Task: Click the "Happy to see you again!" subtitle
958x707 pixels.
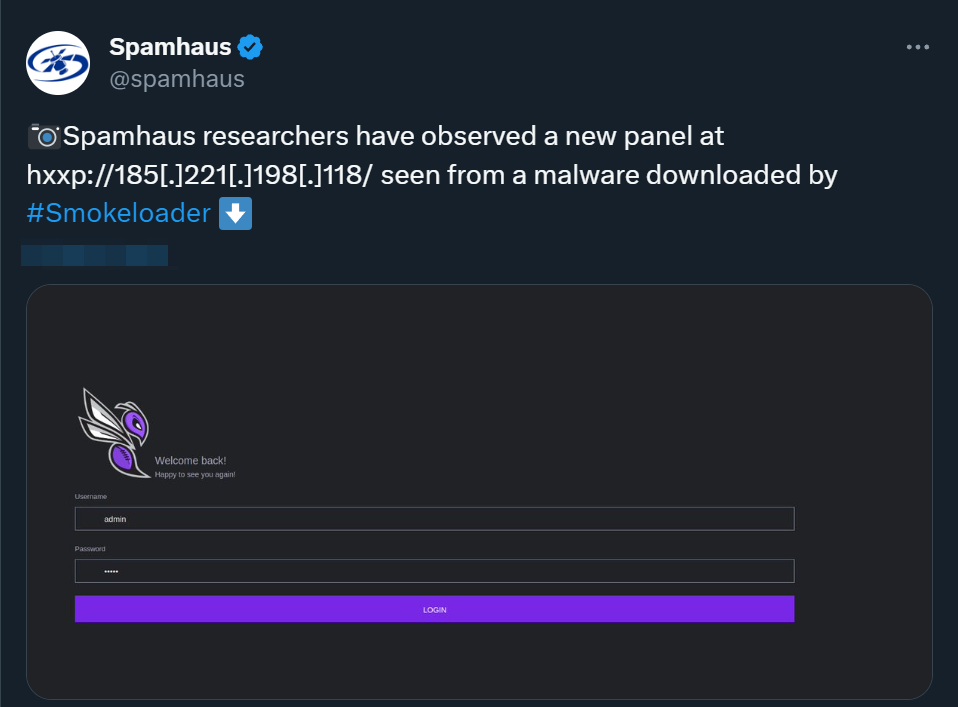Action: (195, 475)
